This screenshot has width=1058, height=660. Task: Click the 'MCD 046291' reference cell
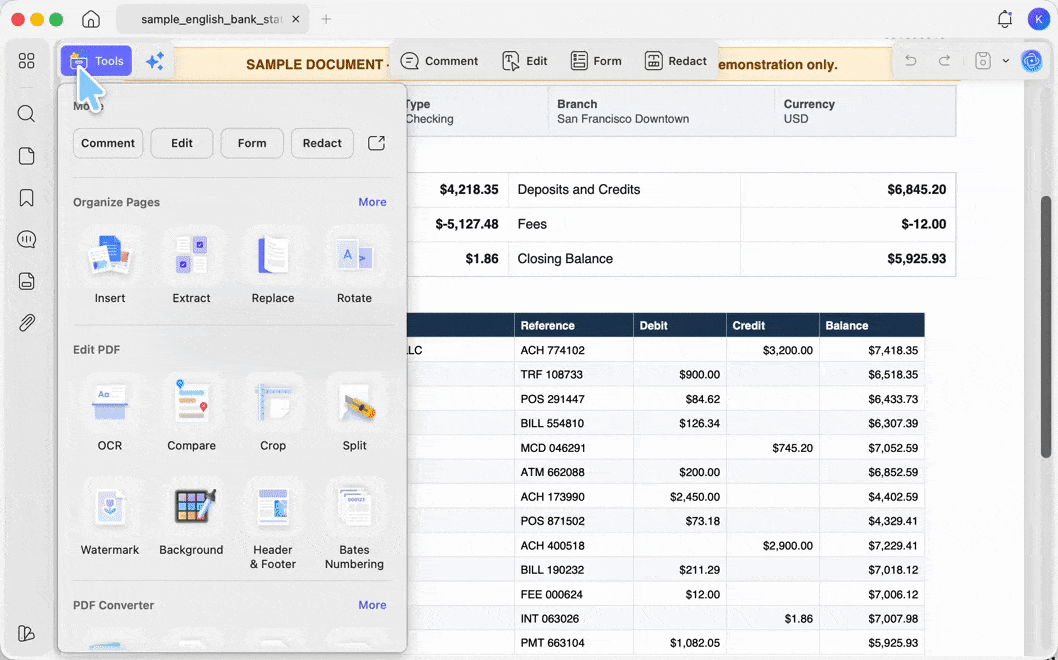[553, 448]
